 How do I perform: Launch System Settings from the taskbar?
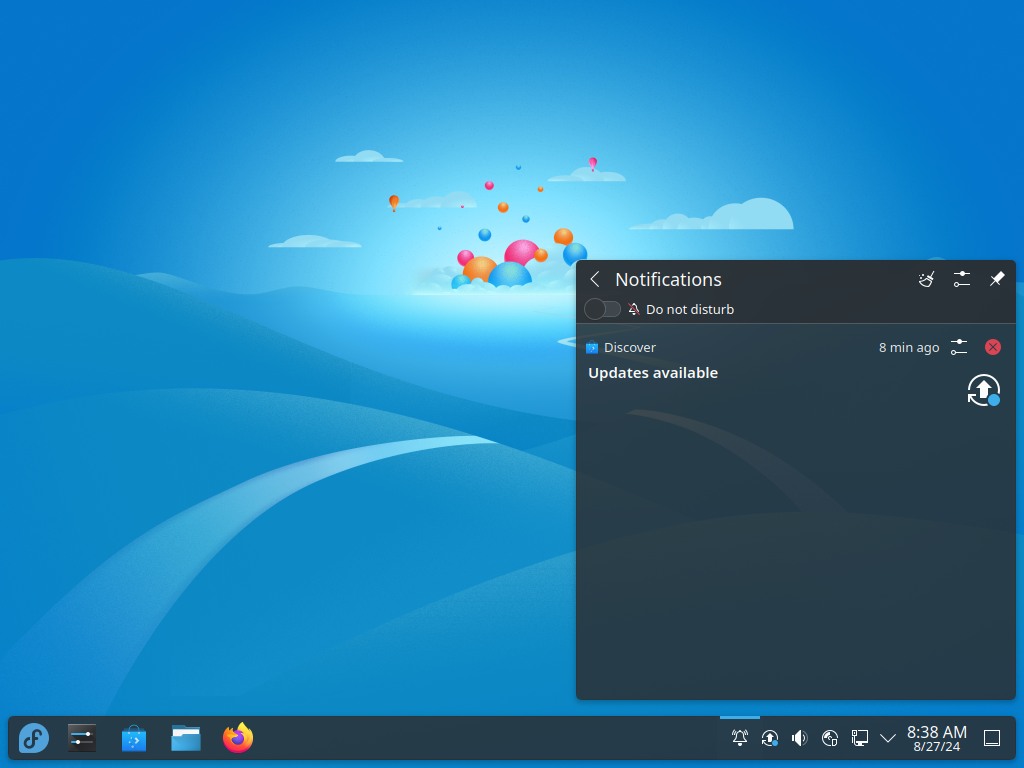coord(82,739)
